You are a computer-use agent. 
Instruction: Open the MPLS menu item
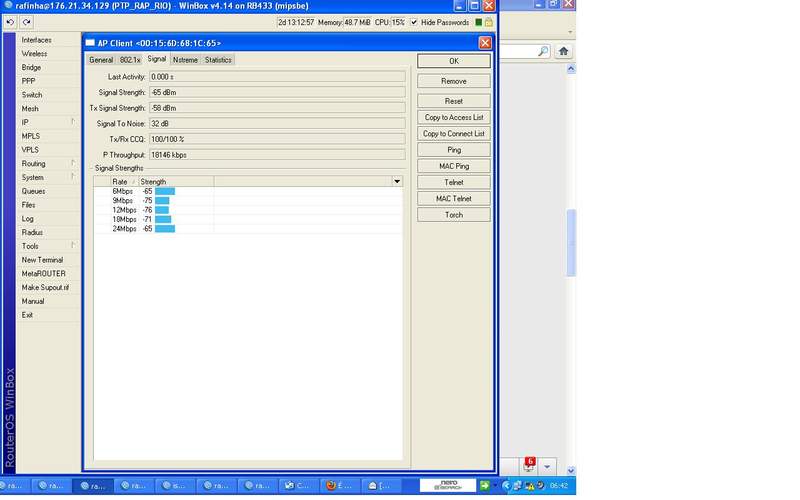pos(31,136)
